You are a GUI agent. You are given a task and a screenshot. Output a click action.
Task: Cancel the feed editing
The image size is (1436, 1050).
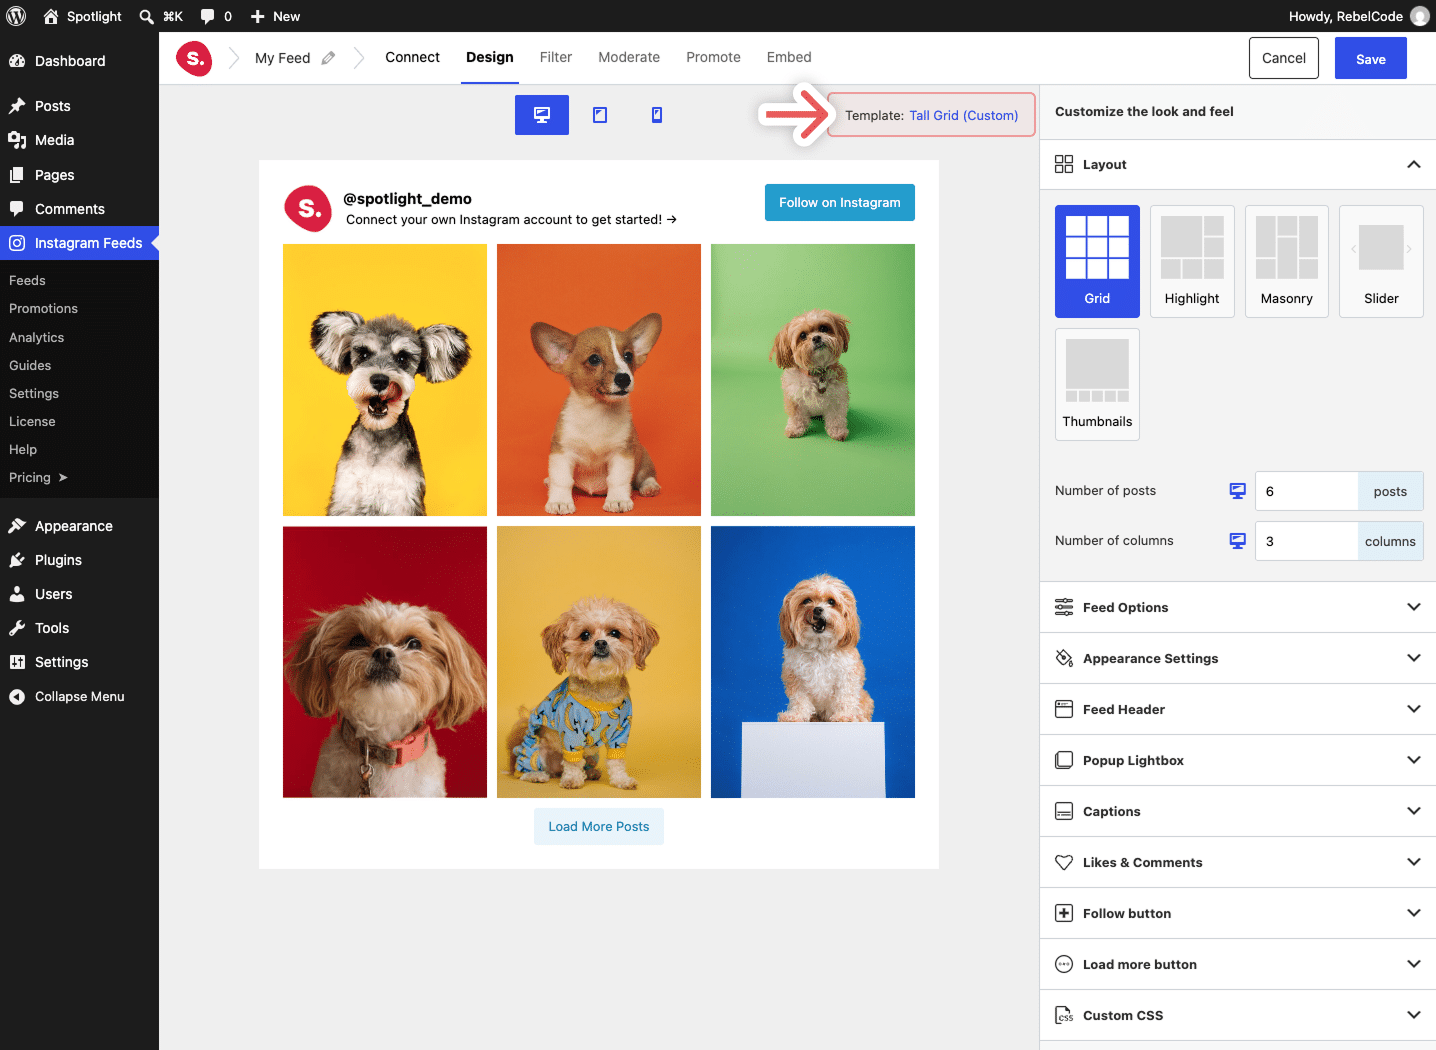(x=1284, y=58)
